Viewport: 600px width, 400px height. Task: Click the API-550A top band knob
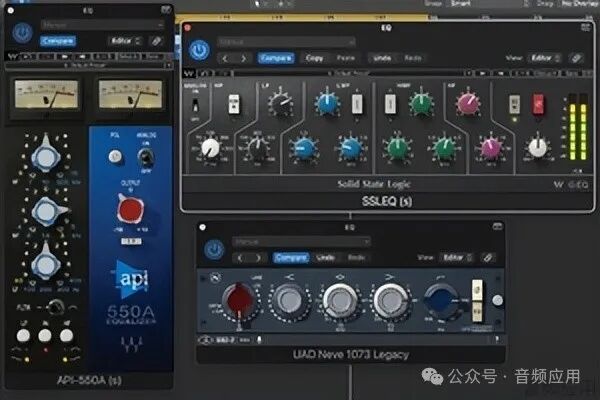(x=46, y=155)
